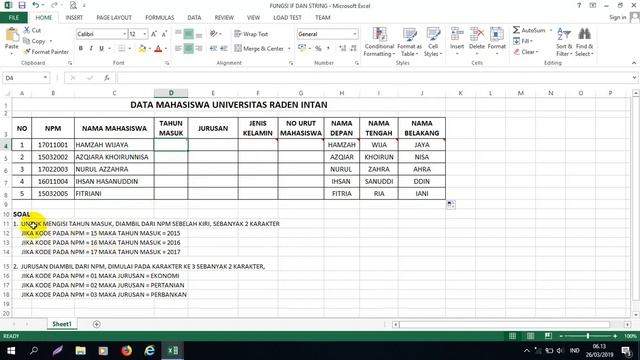Open the FILE tab
The image size is (640, 360).
coord(14,18)
